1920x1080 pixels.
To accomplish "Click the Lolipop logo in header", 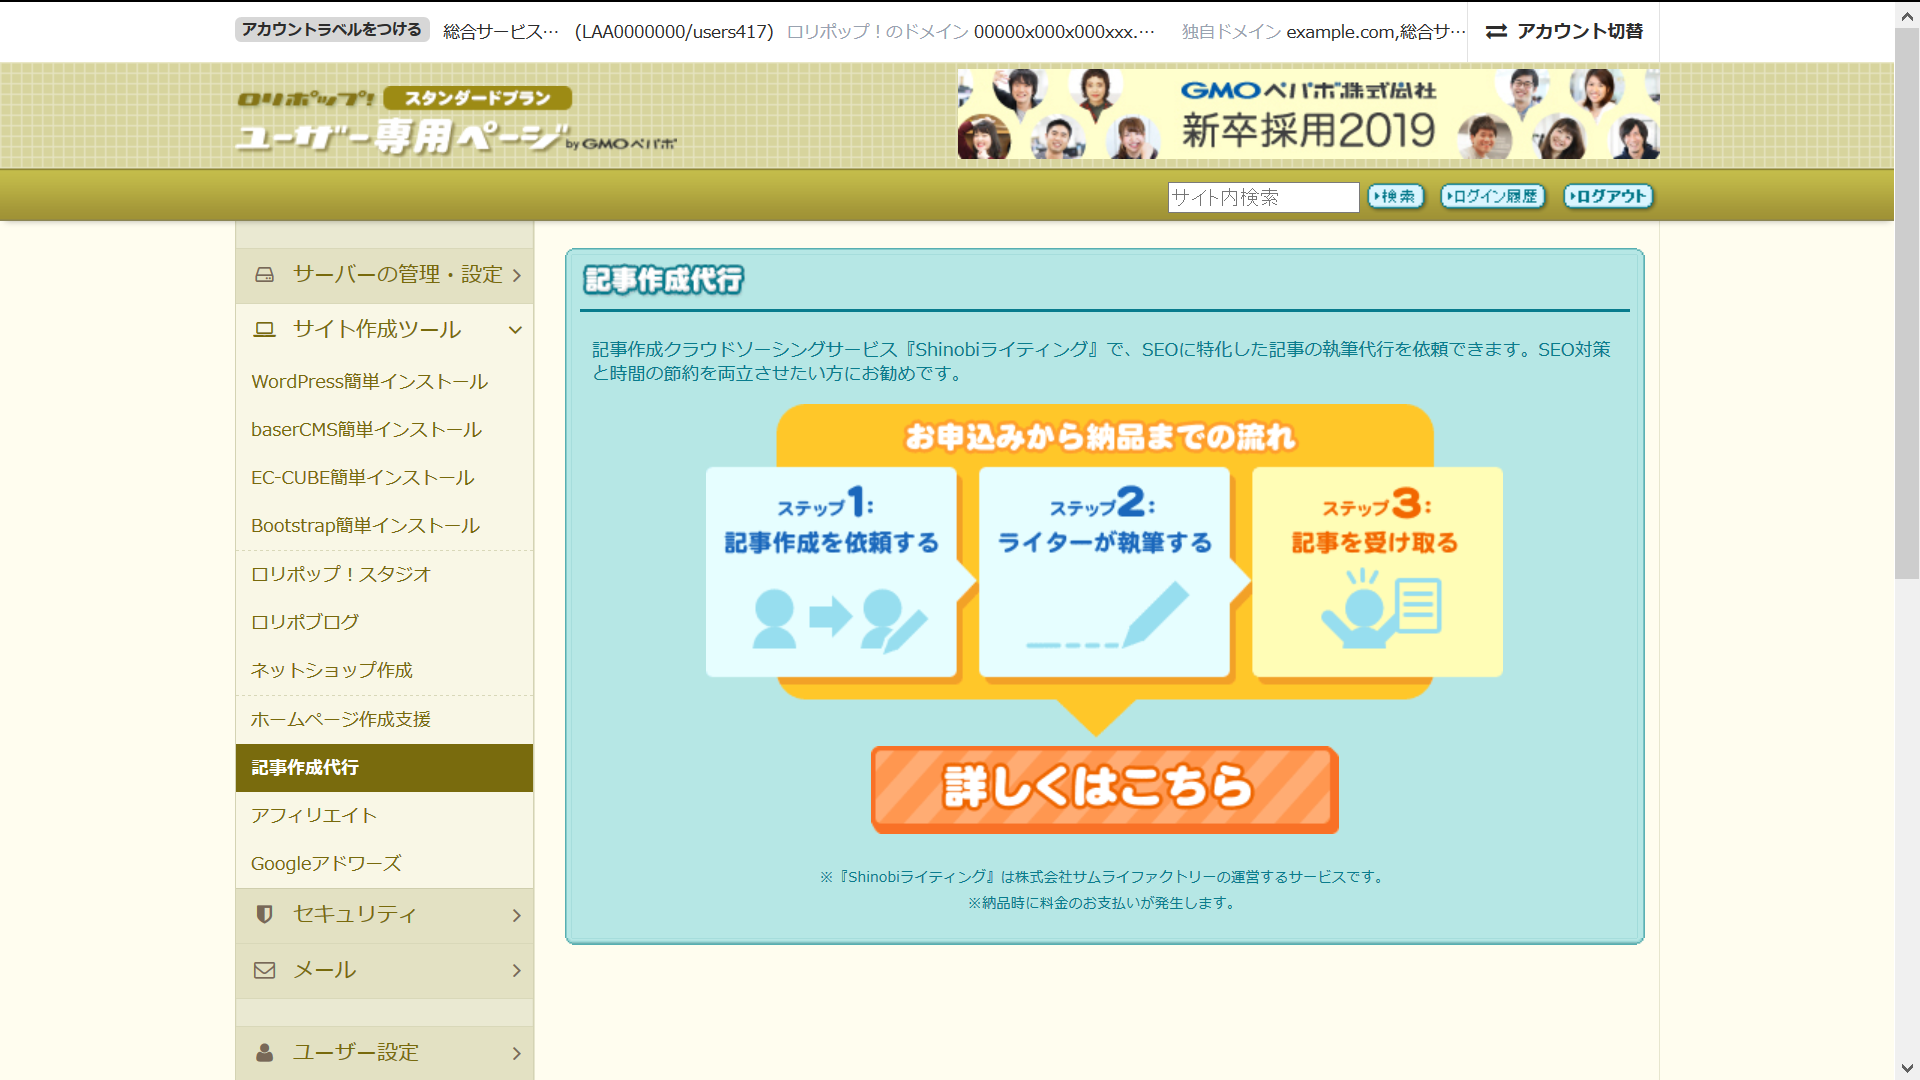I will [305, 98].
